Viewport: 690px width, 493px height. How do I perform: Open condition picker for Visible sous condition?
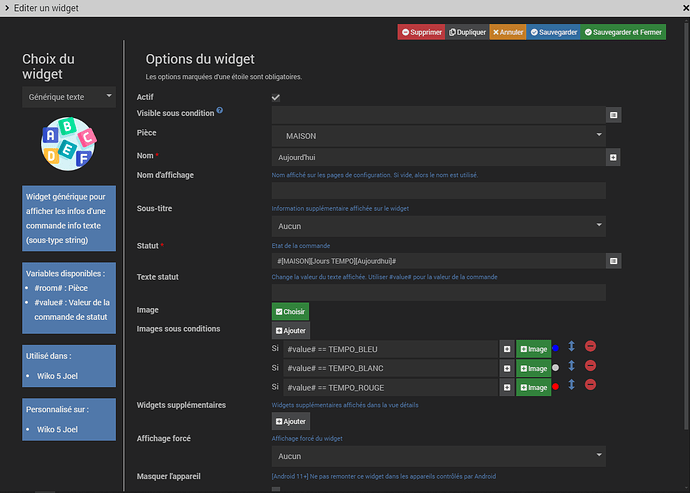[x=613, y=116]
